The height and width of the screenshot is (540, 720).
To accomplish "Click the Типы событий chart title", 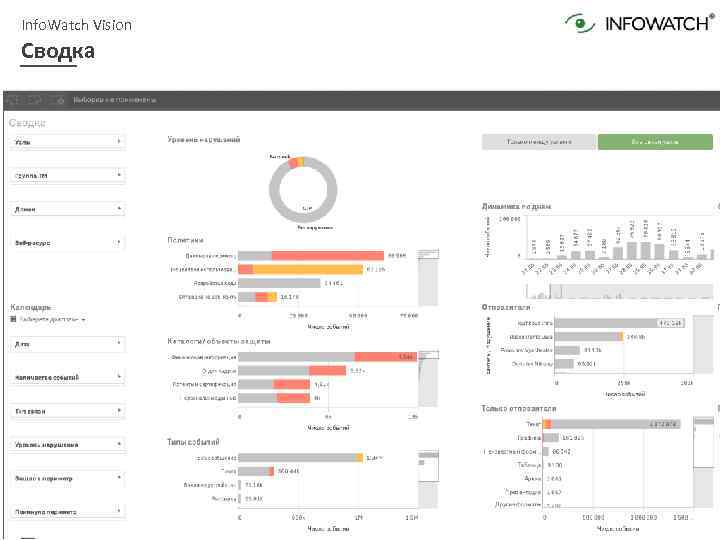I will (x=193, y=442).
